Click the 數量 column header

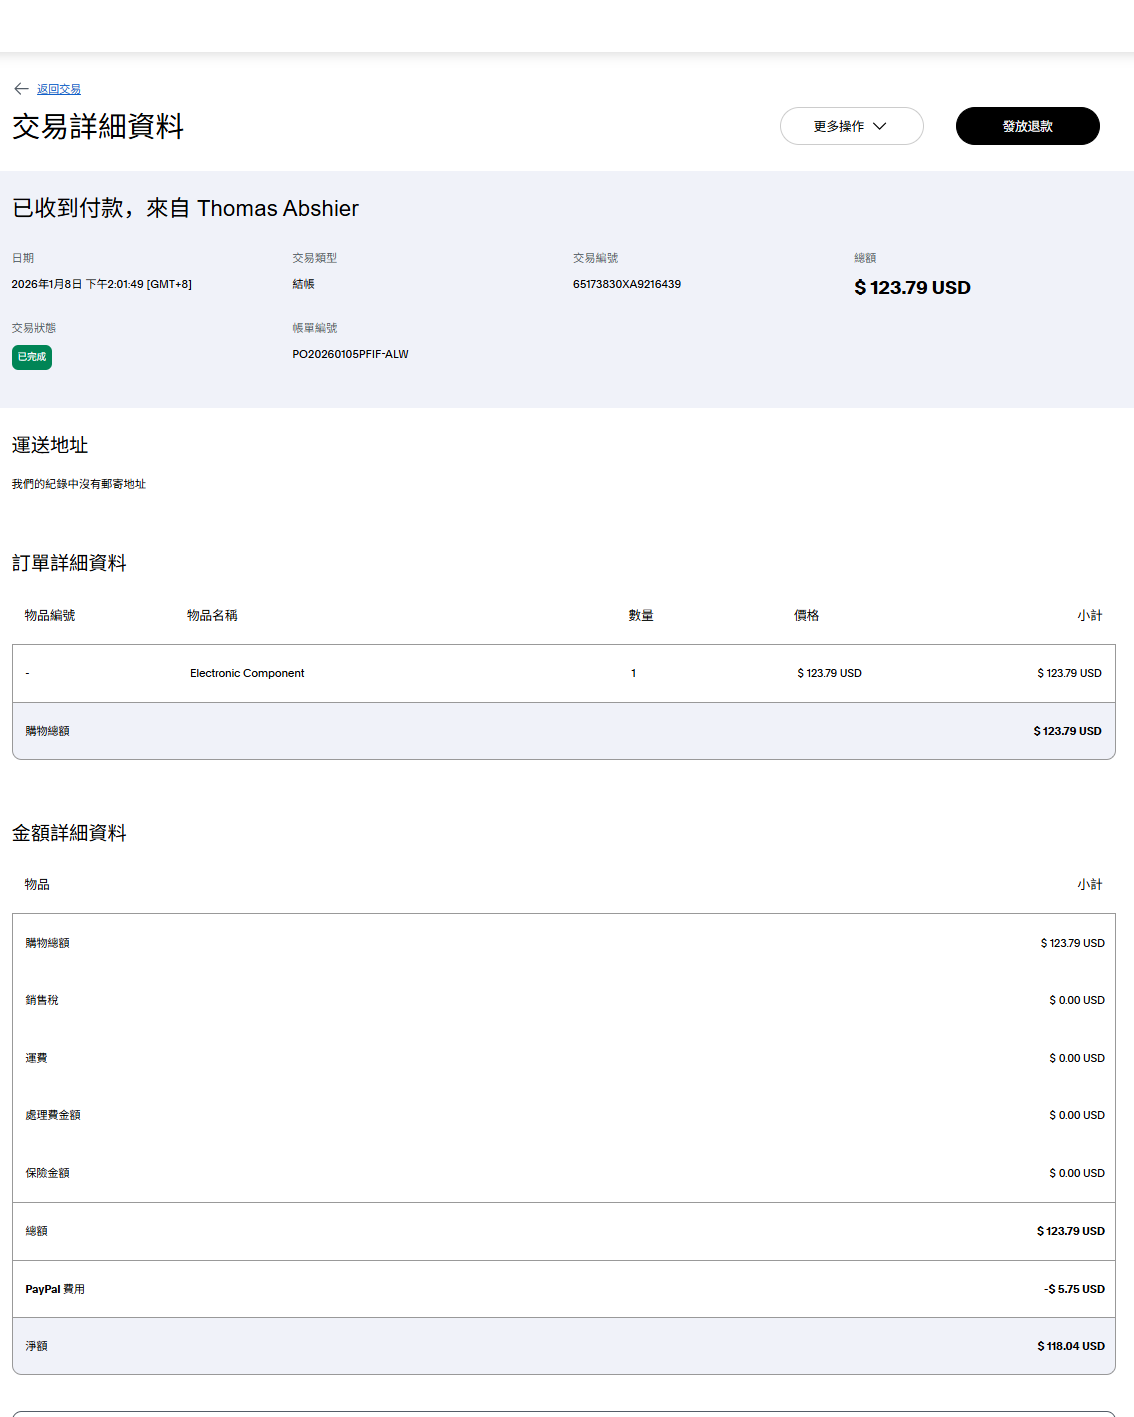point(640,615)
